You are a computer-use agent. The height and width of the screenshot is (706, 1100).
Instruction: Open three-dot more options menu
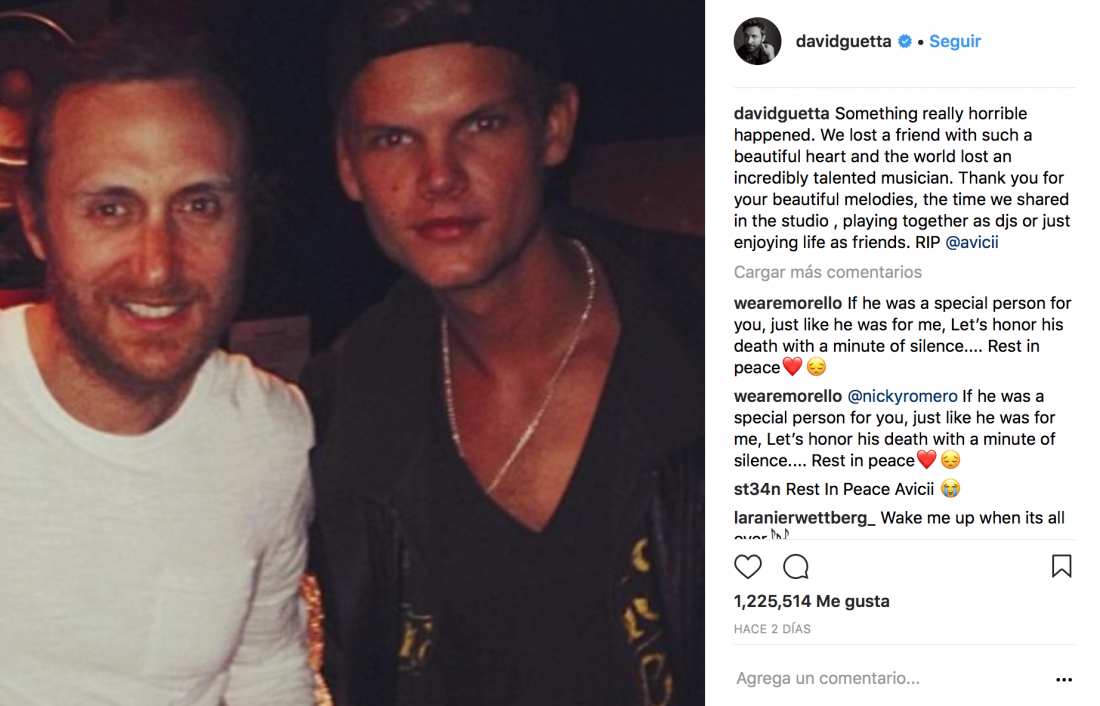click(1064, 679)
